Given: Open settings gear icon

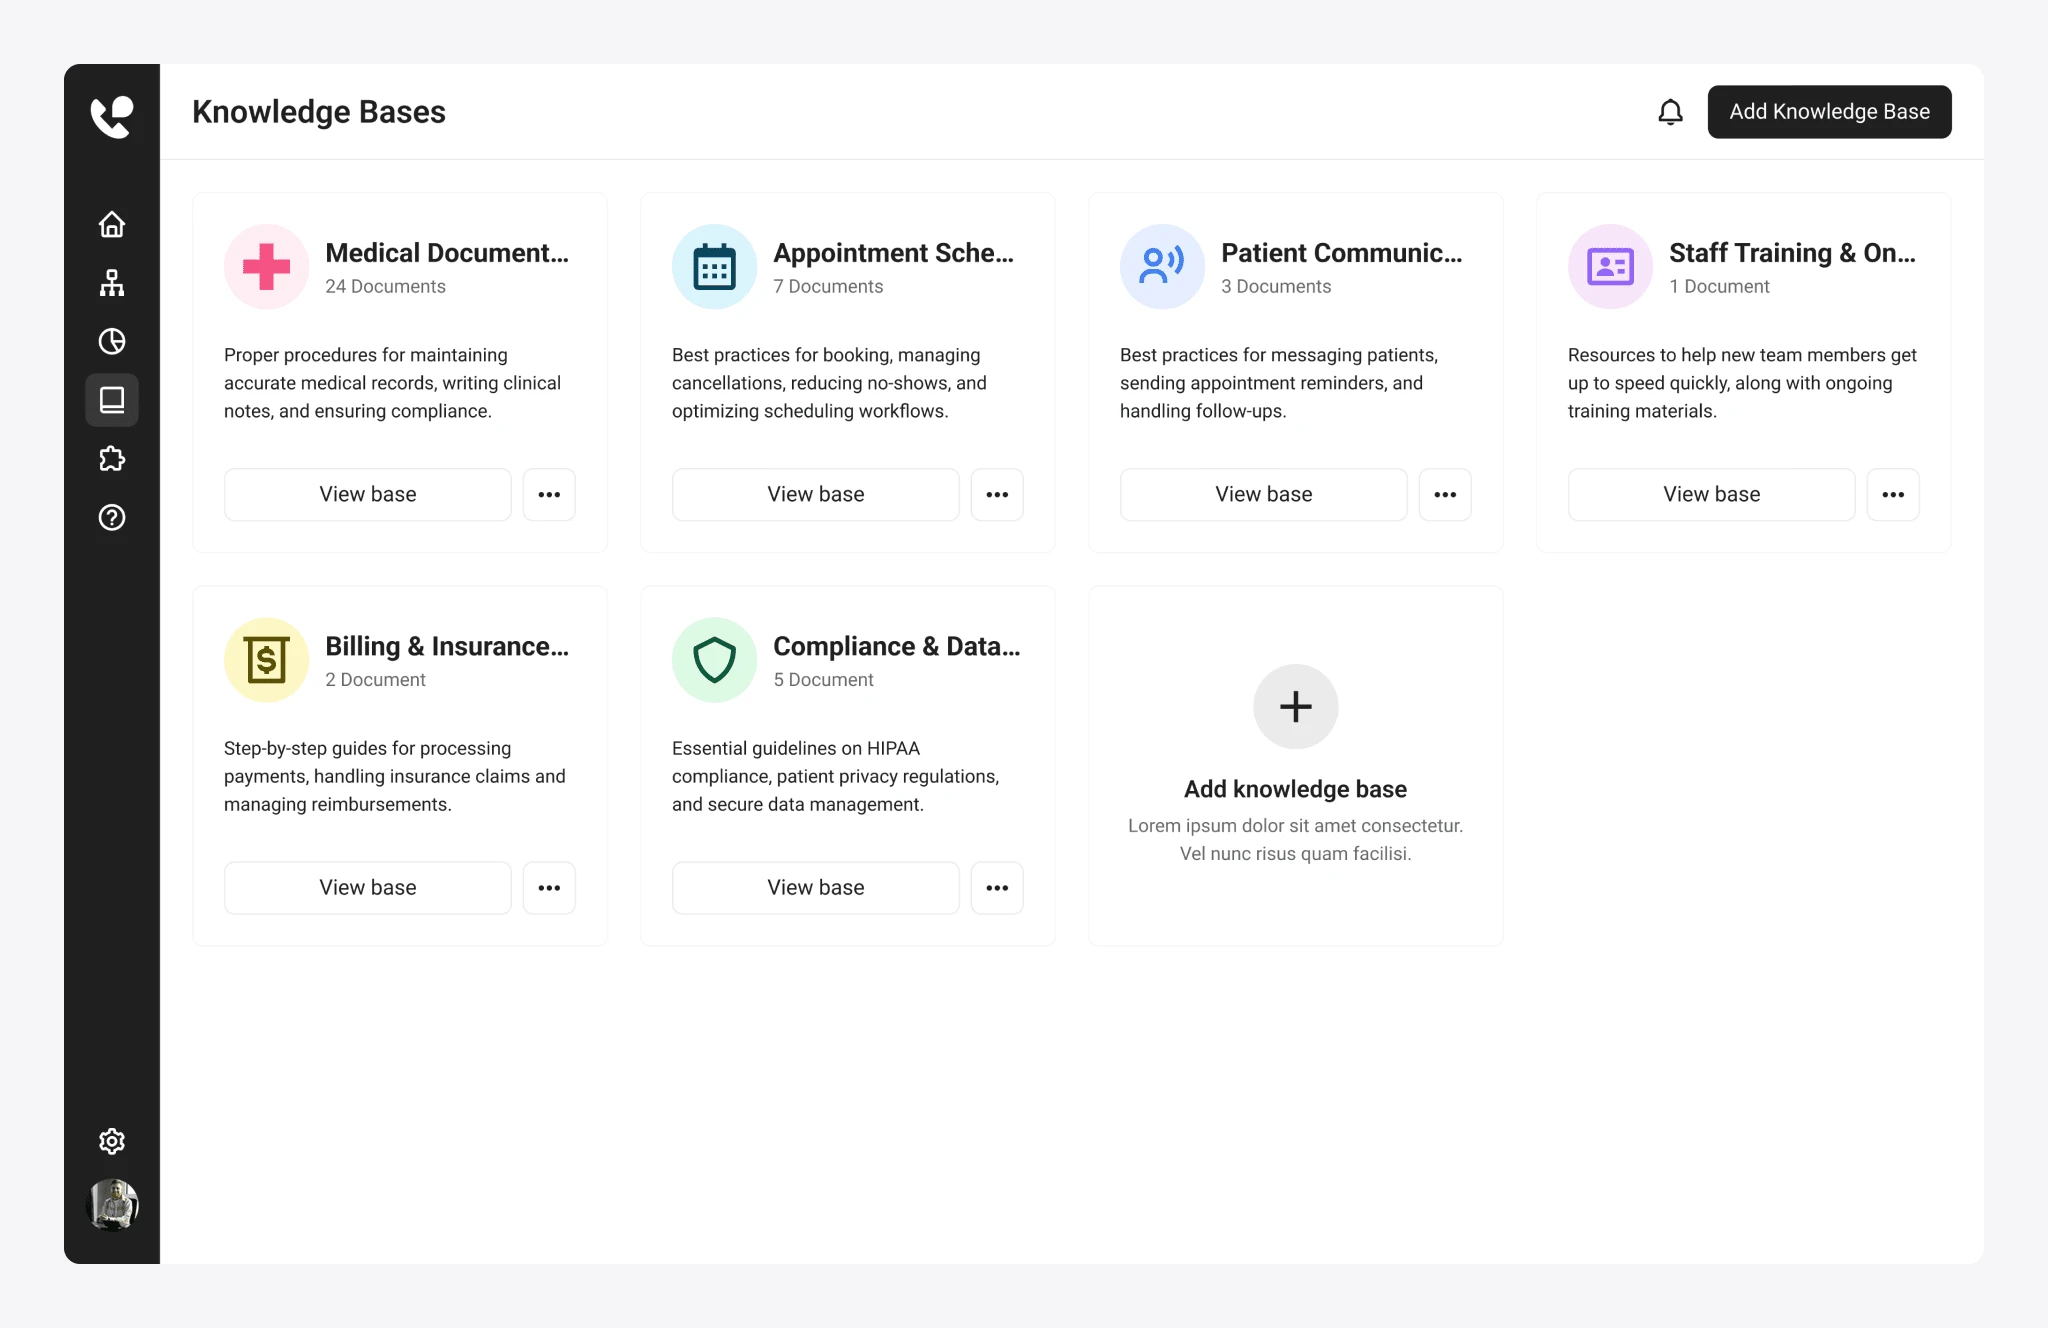Looking at the screenshot, I should click(112, 1141).
